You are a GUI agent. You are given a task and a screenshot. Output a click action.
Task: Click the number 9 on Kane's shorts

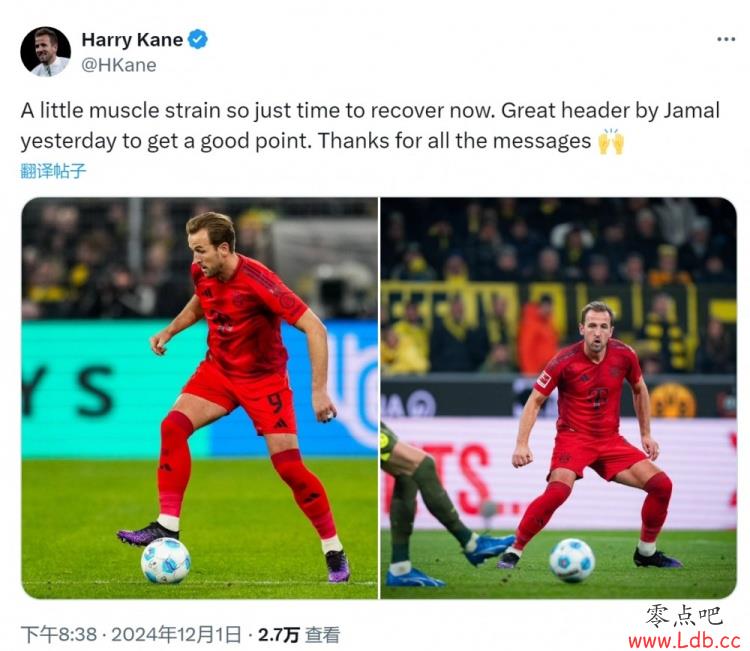pyautogui.click(x=275, y=404)
